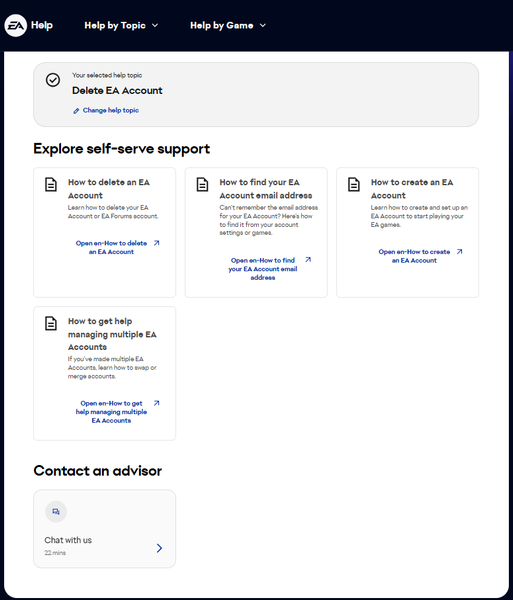Expand the Help by Topic dropdown

coord(121,25)
